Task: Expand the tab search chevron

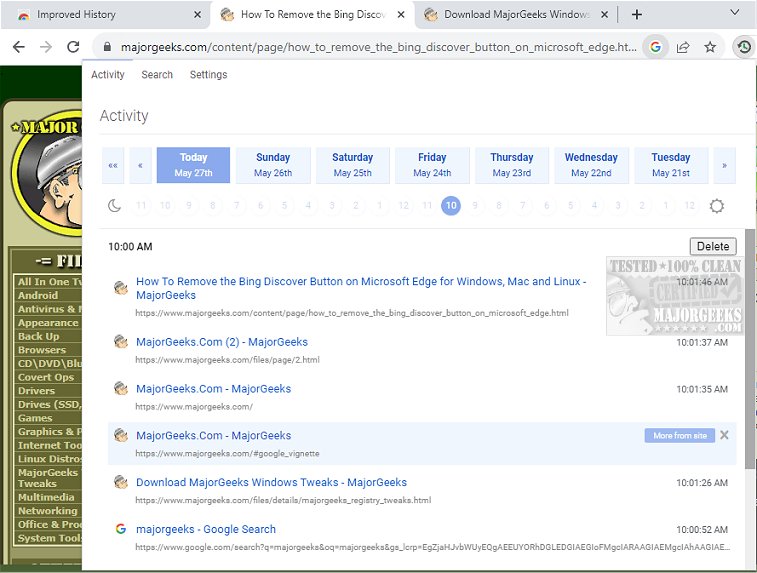Action: (x=735, y=13)
